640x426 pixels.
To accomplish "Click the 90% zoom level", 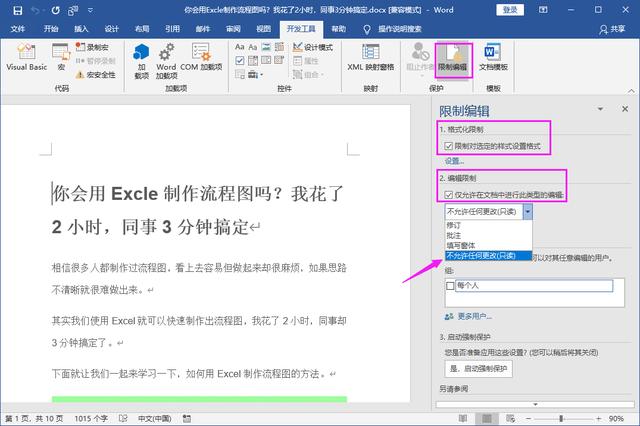I will point(616,418).
